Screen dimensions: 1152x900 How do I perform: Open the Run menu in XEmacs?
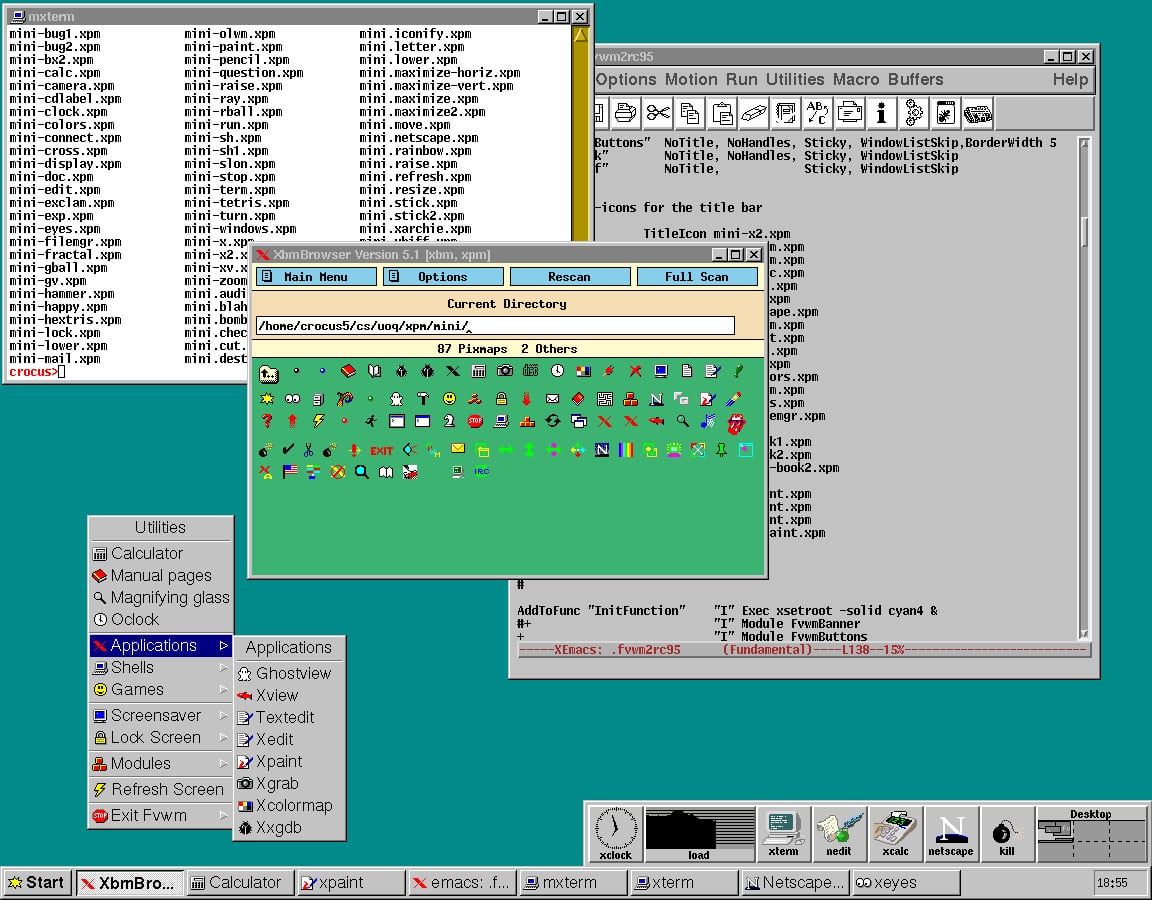[742, 79]
